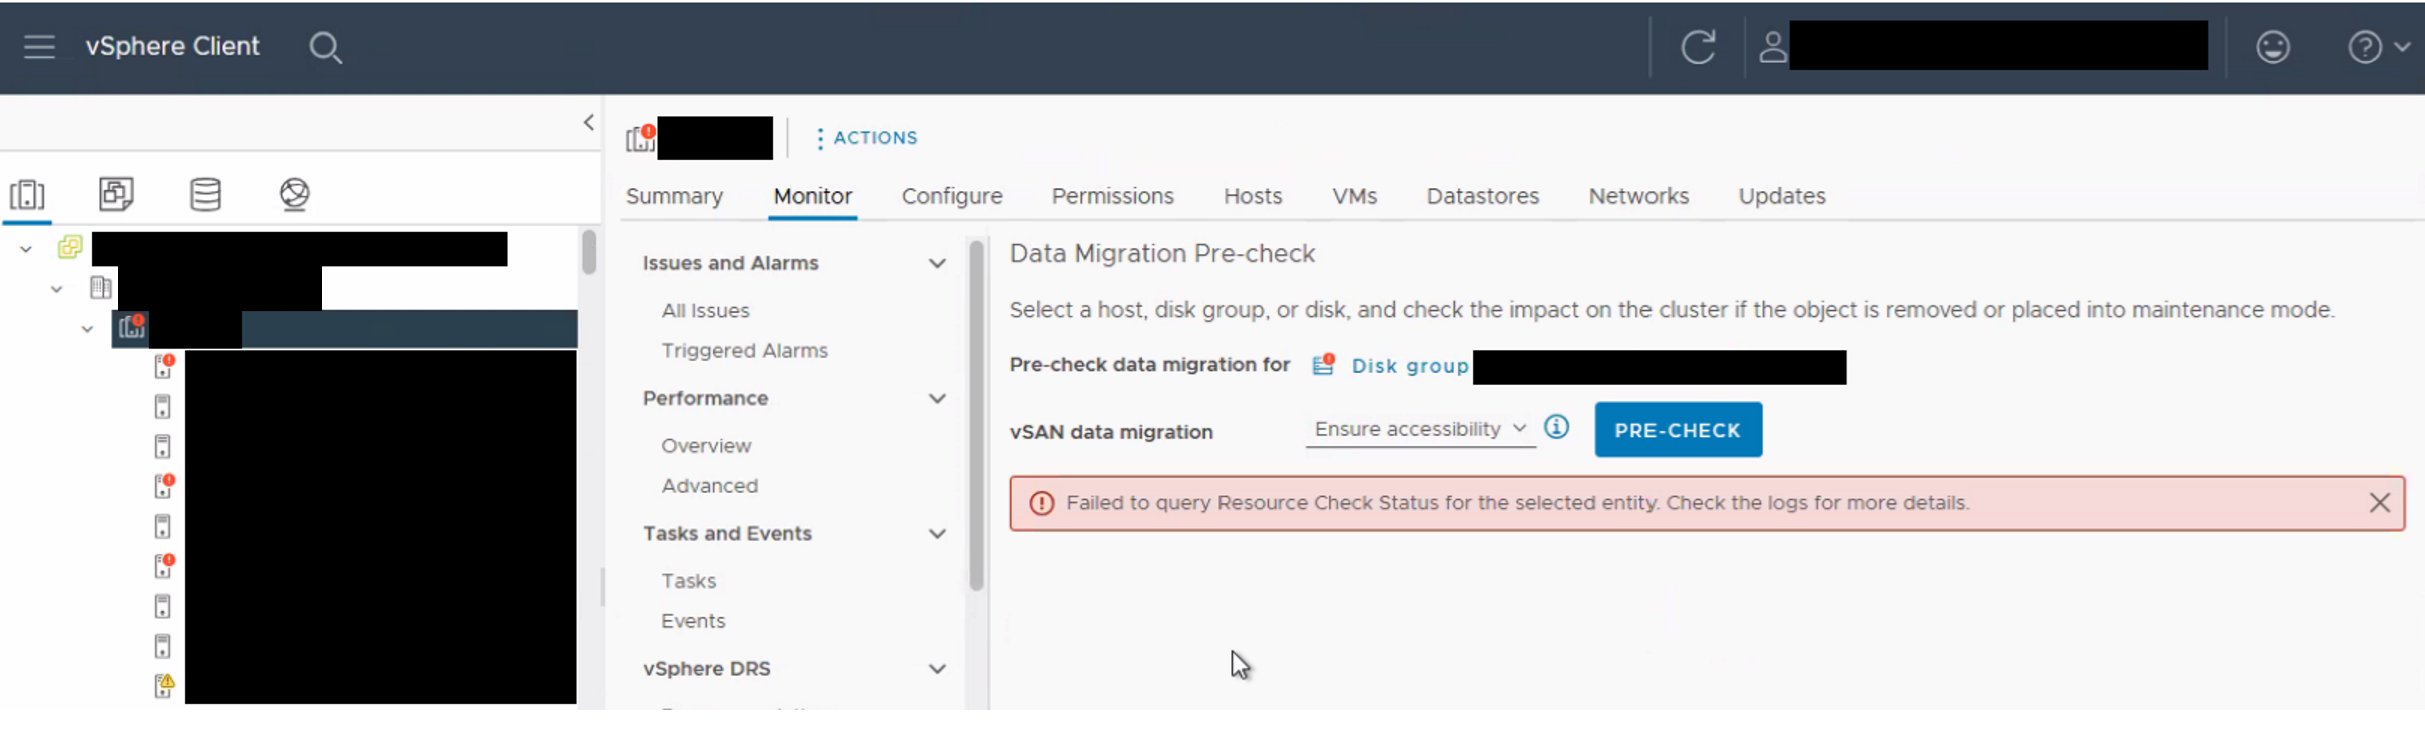Screen dimensions: 2425x731
Task: Open the smiley feedback icon
Action: point(2273,47)
